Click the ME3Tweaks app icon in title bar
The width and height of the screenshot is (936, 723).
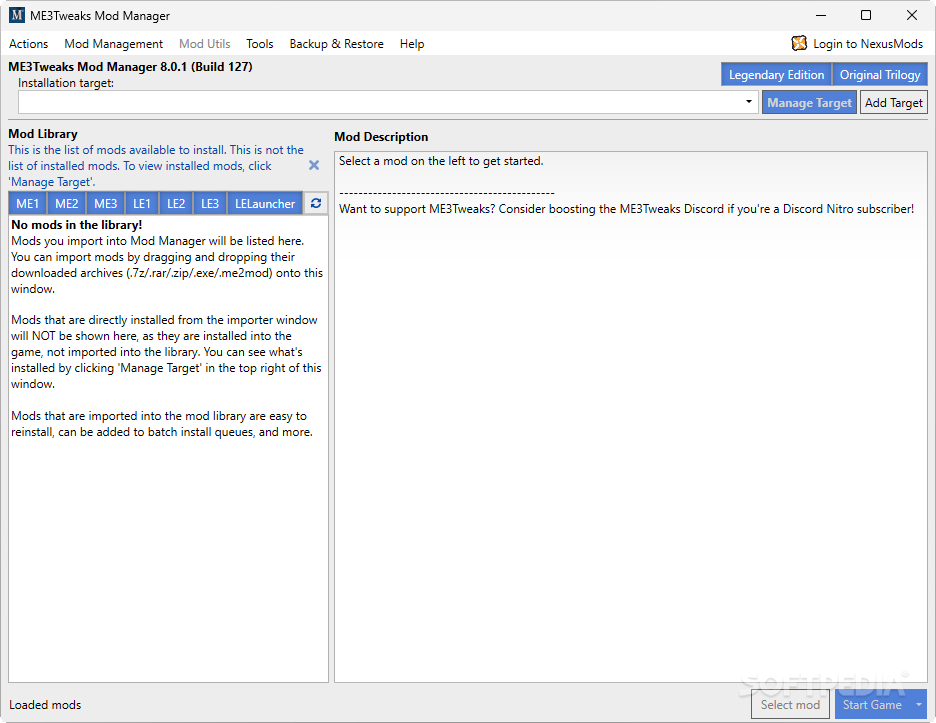pos(17,15)
